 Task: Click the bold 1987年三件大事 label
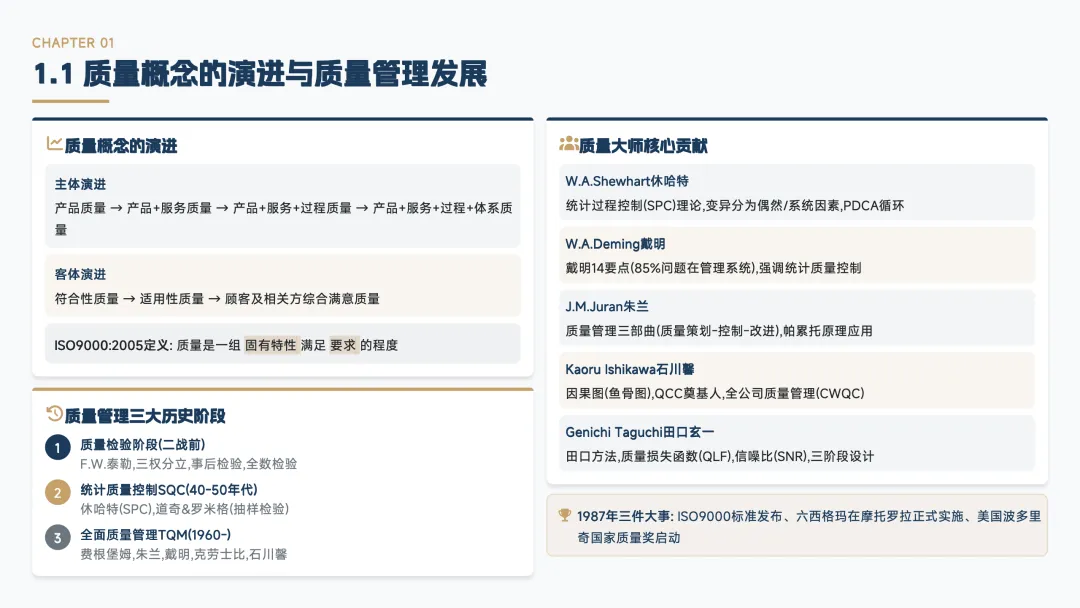click(625, 516)
